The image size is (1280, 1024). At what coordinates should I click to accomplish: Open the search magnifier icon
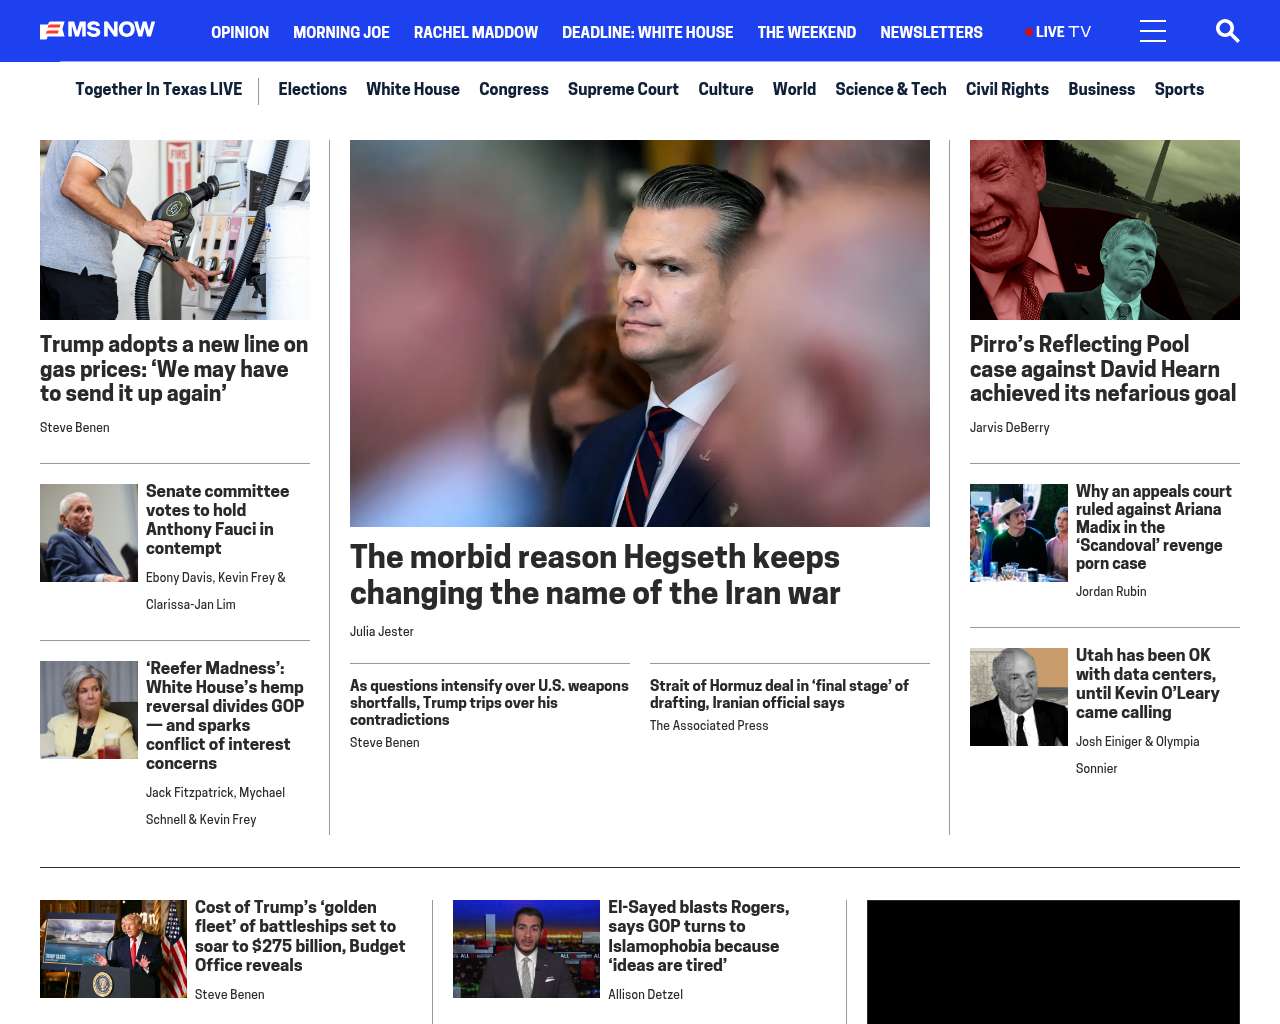click(x=1227, y=31)
